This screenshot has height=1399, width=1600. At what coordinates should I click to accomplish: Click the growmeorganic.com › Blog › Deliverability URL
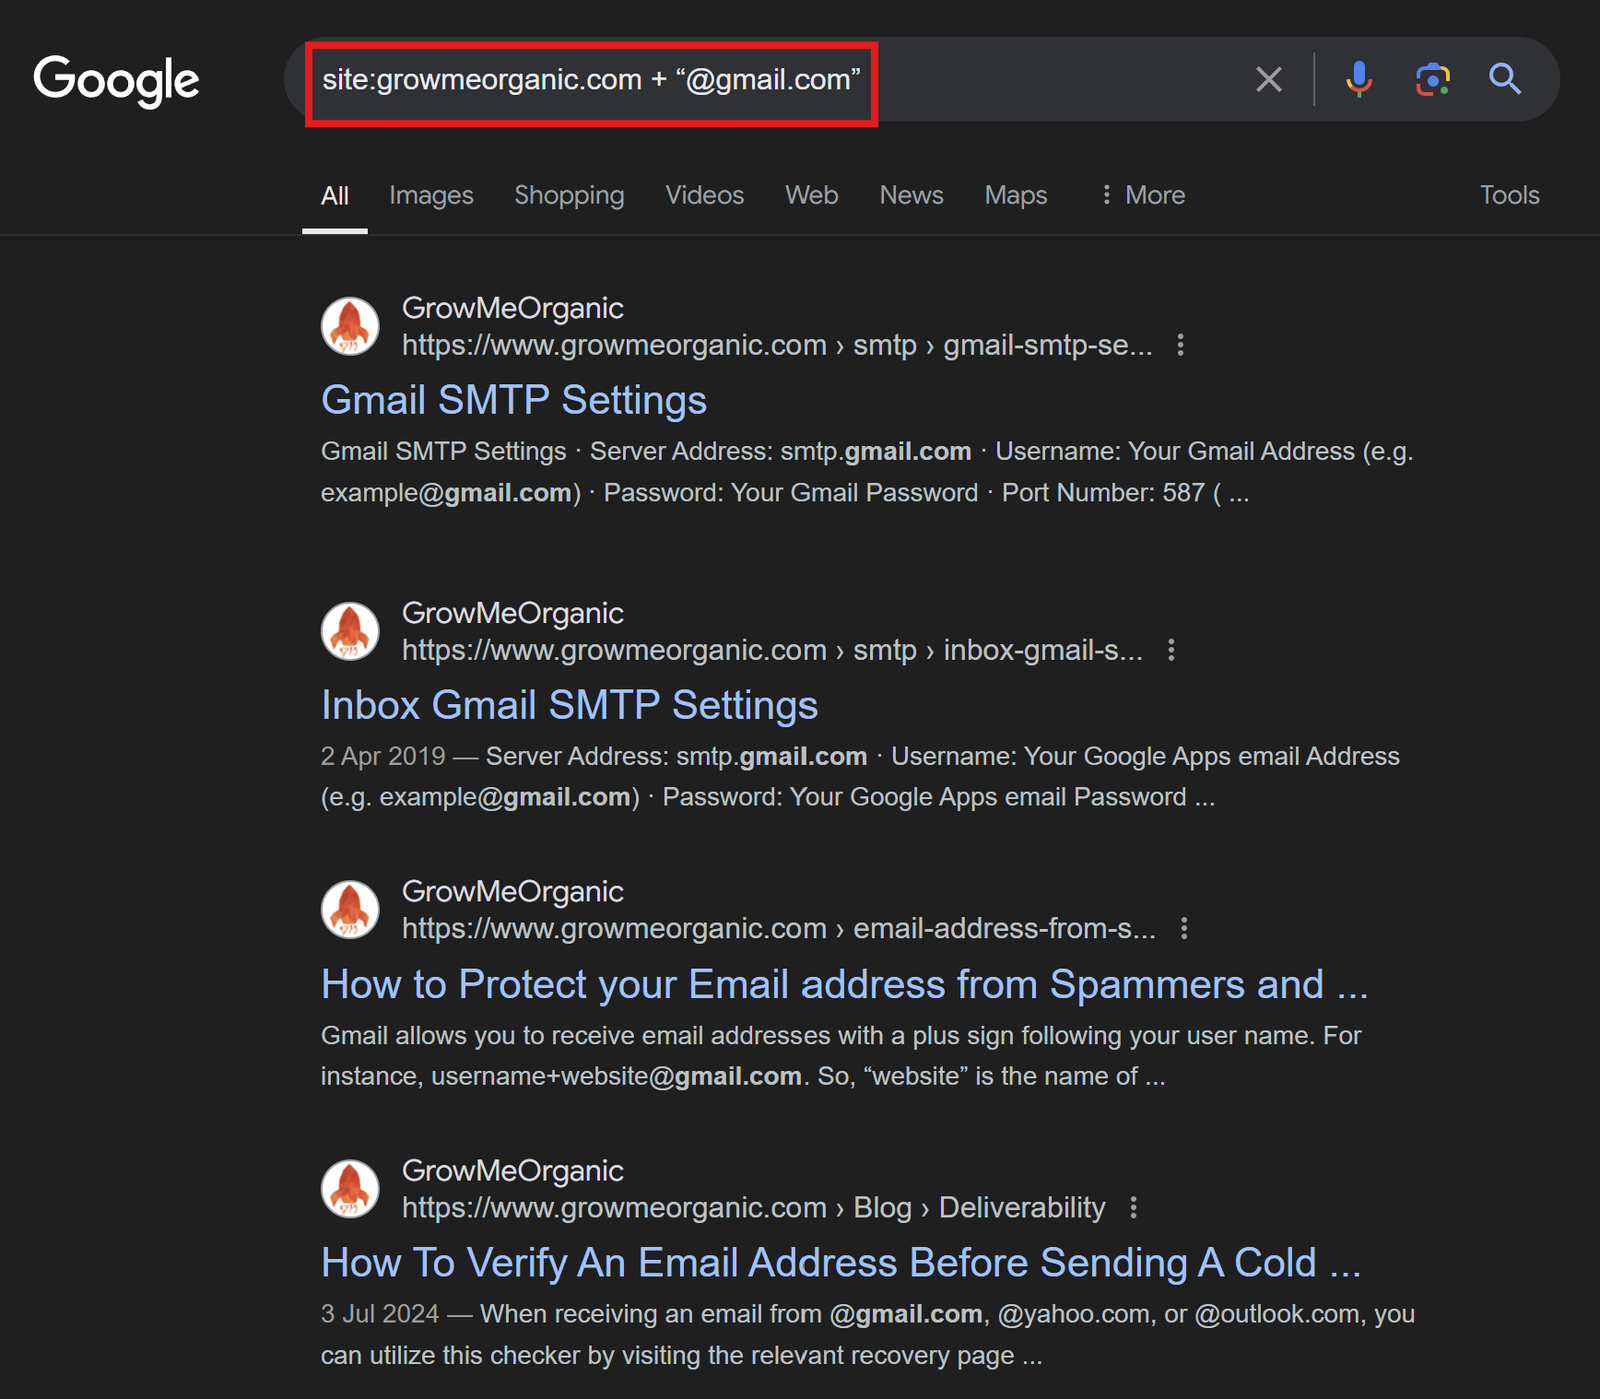[x=754, y=1208]
